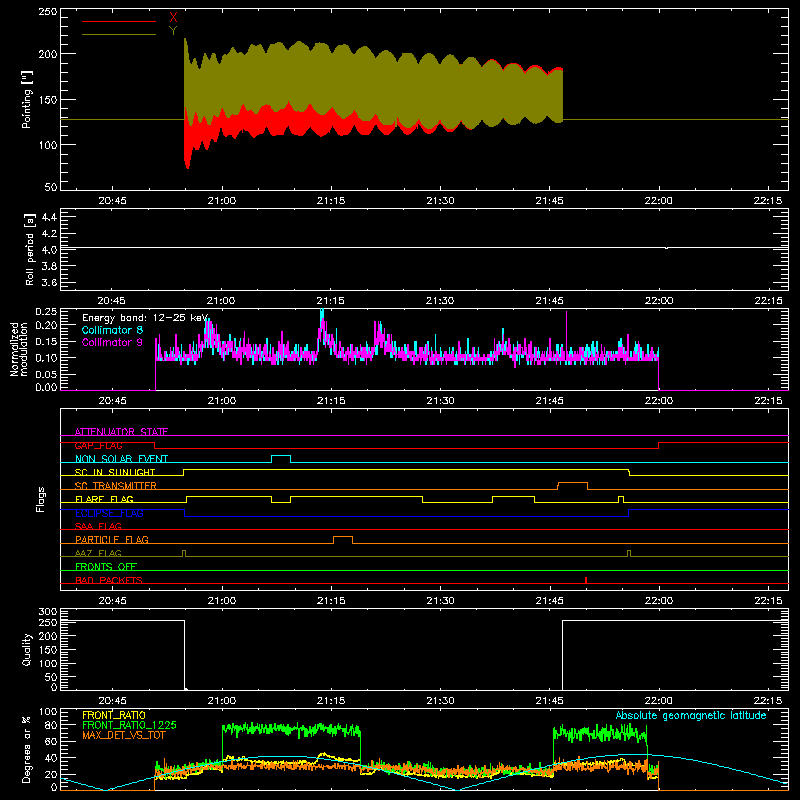Click the vertical Flags axis title

pyautogui.click(x=40, y=499)
